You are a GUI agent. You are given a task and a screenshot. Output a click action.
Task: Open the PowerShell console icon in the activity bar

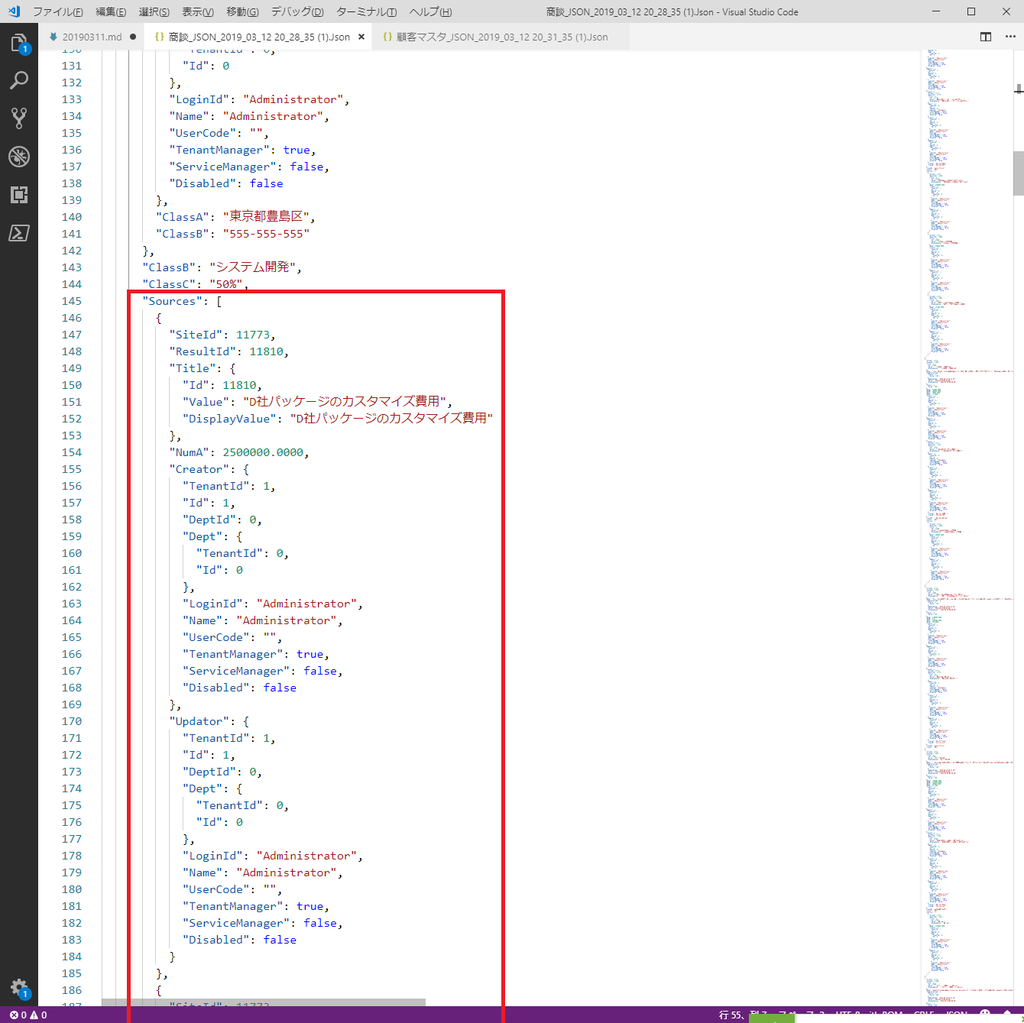pos(19,233)
